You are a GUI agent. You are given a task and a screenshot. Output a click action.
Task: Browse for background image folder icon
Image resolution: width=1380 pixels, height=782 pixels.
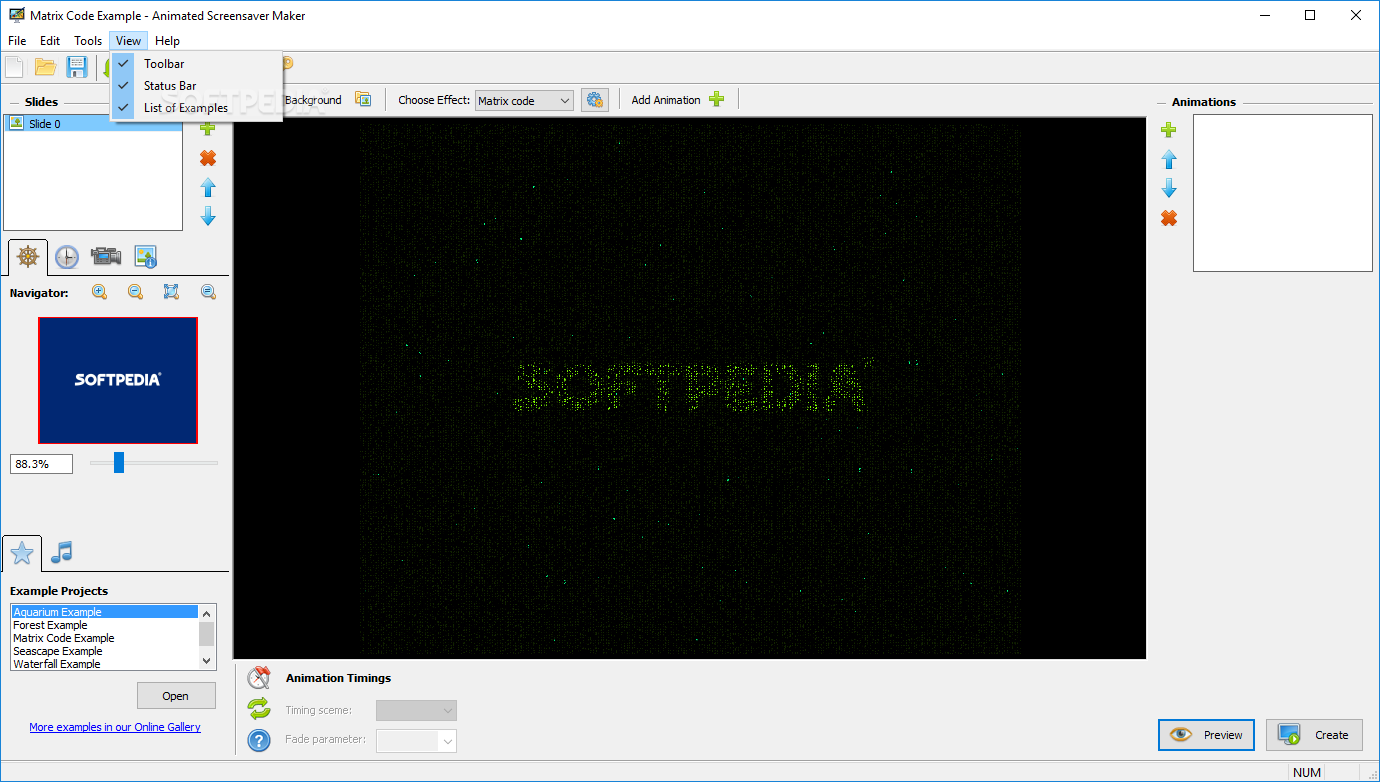pos(363,99)
